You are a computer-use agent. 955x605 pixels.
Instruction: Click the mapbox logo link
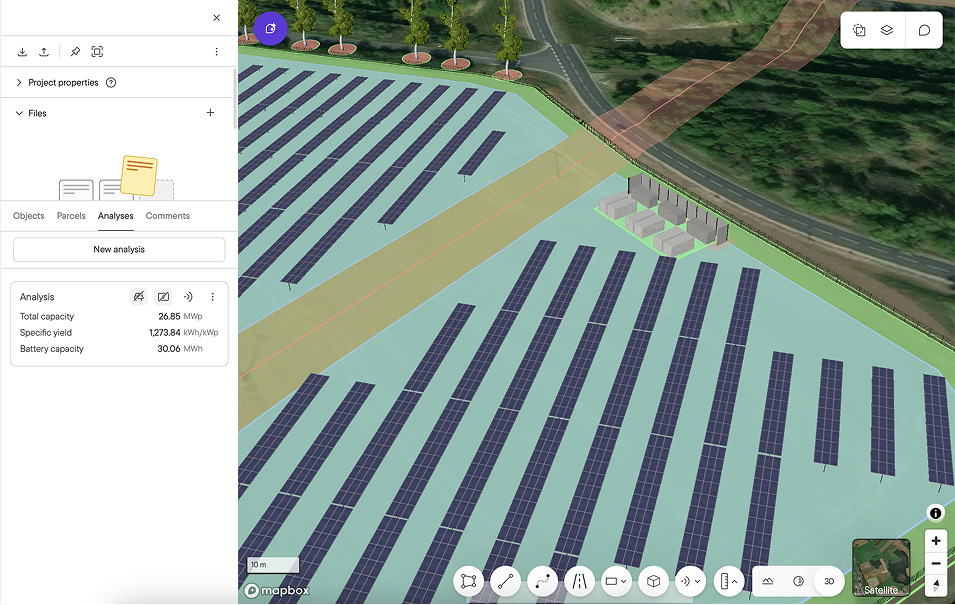(x=277, y=590)
